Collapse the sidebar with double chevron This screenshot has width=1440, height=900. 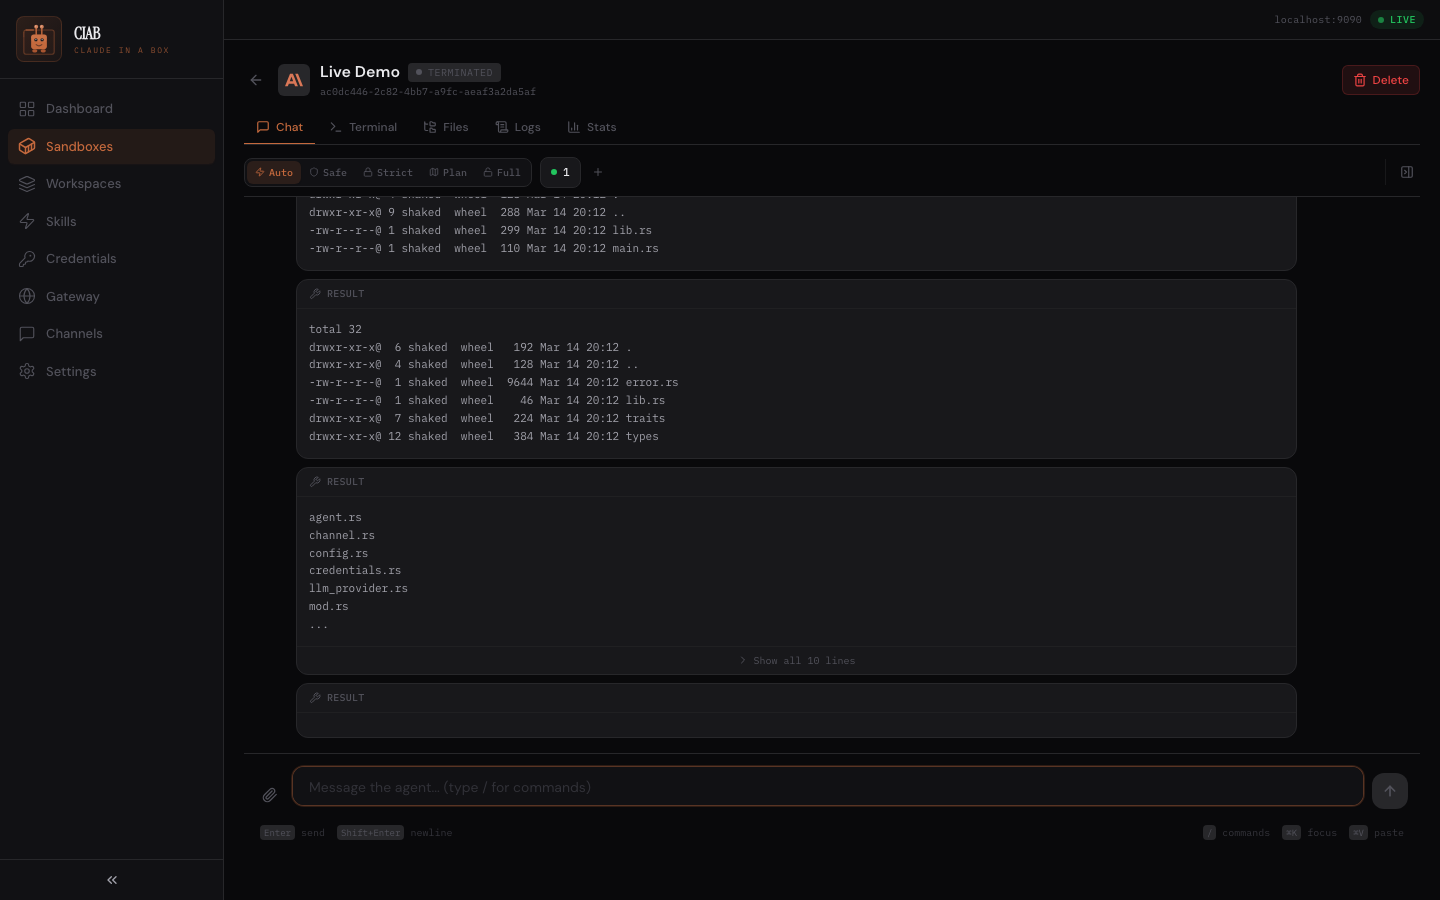[112, 880]
